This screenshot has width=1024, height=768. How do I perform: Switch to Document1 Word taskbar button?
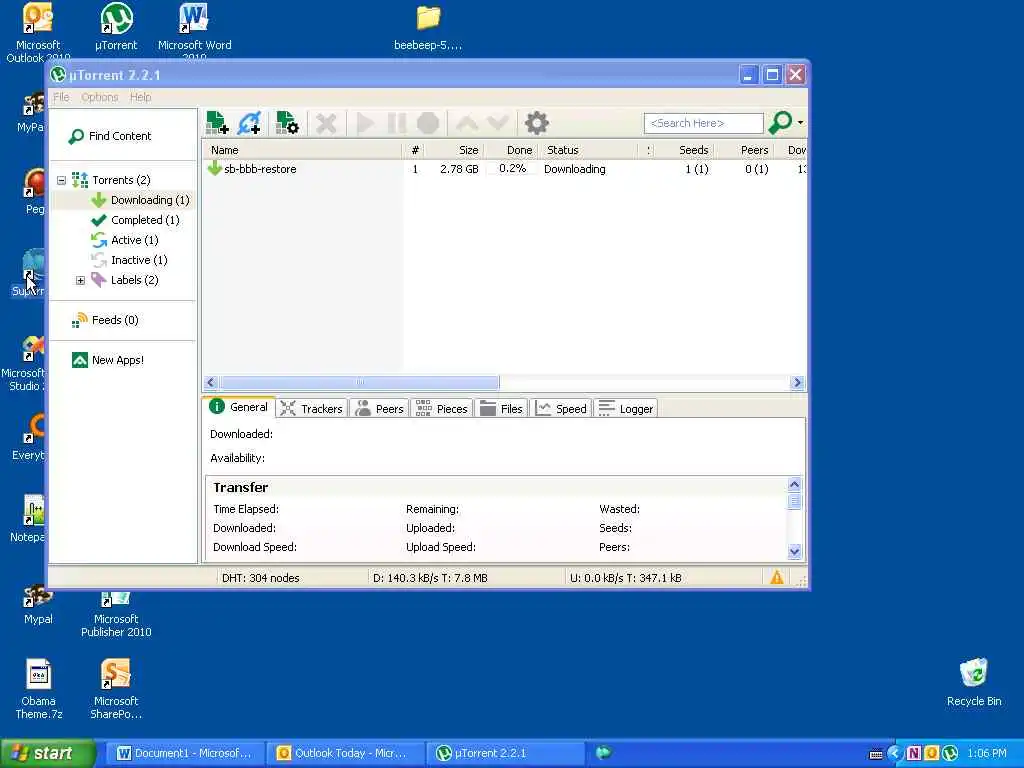click(x=184, y=753)
